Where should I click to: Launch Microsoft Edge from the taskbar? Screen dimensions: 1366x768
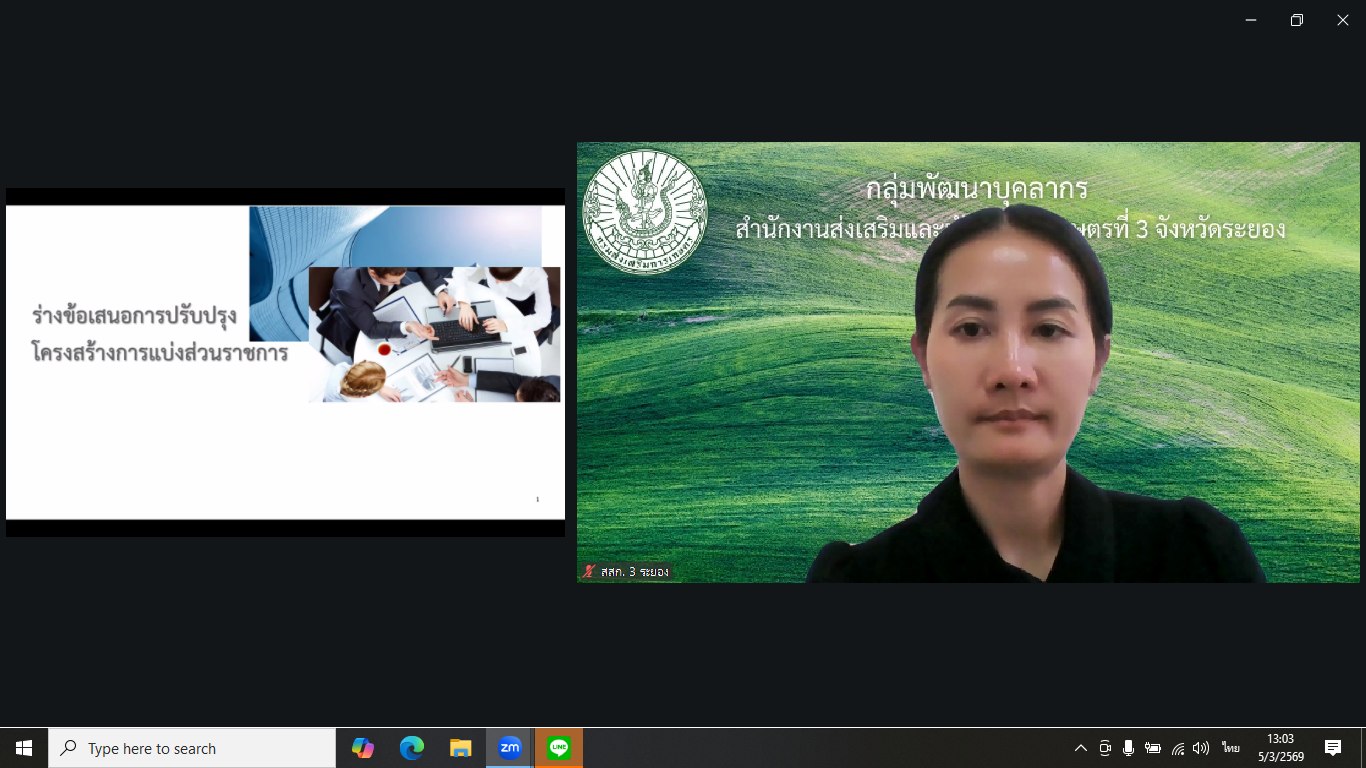(x=411, y=748)
